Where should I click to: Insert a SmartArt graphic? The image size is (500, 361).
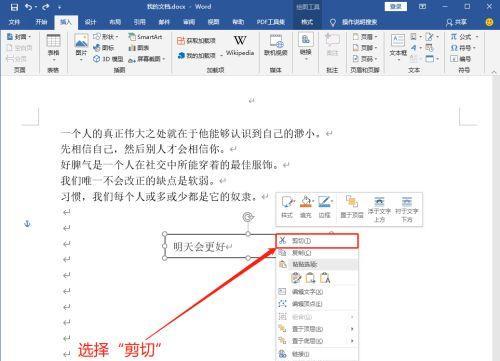(x=145, y=37)
